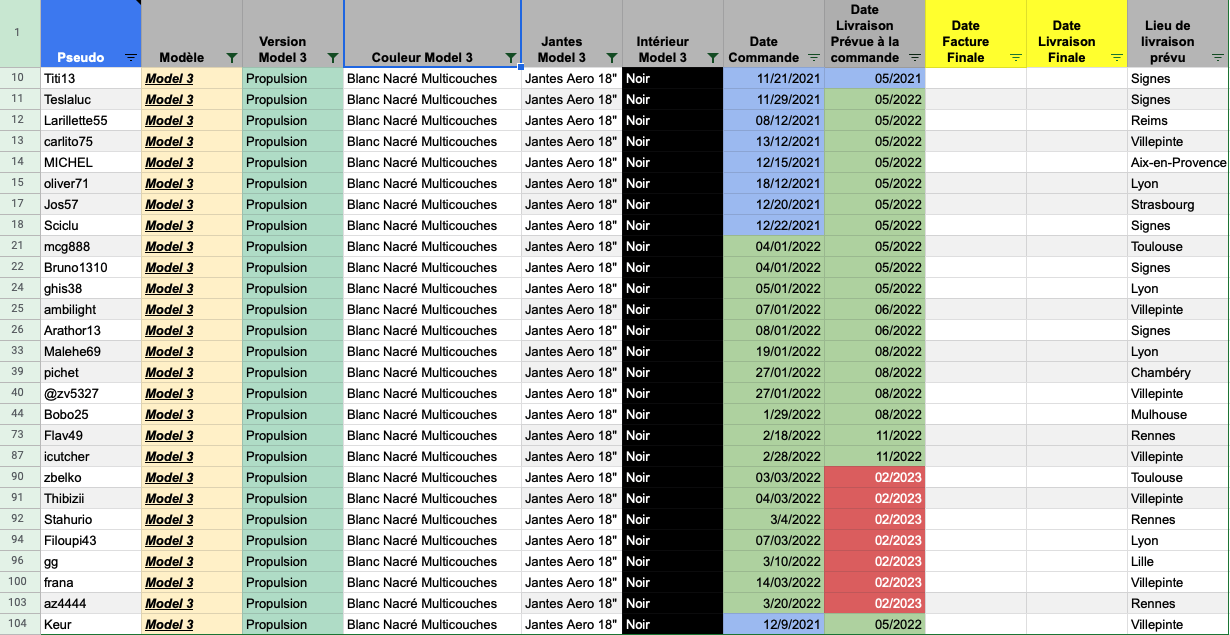This screenshot has width=1230, height=635.
Task: Open Model 3 link in zbelko row
Action: tap(169, 477)
